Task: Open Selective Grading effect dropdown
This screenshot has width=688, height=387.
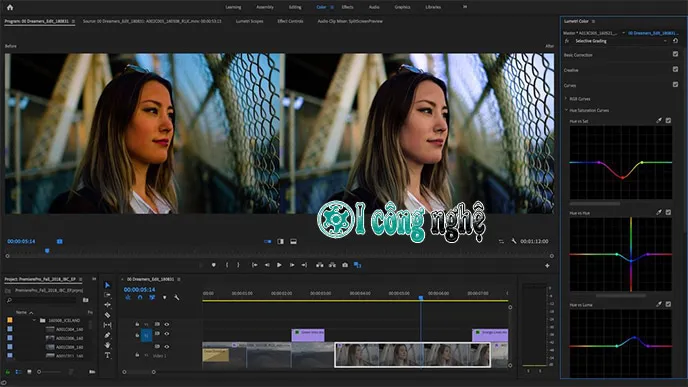Action: [x=665, y=41]
